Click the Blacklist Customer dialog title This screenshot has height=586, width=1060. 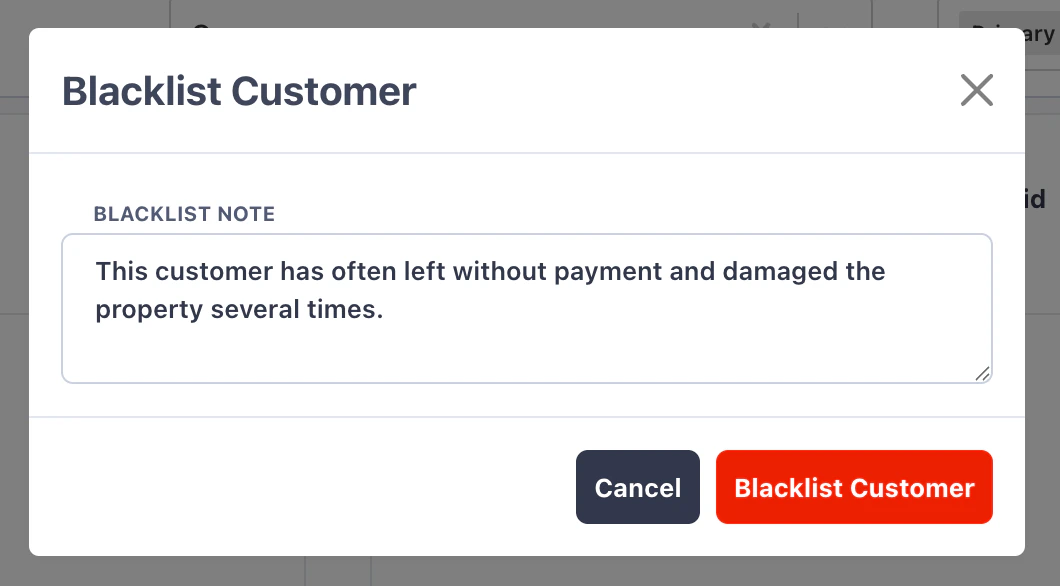tap(239, 91)
